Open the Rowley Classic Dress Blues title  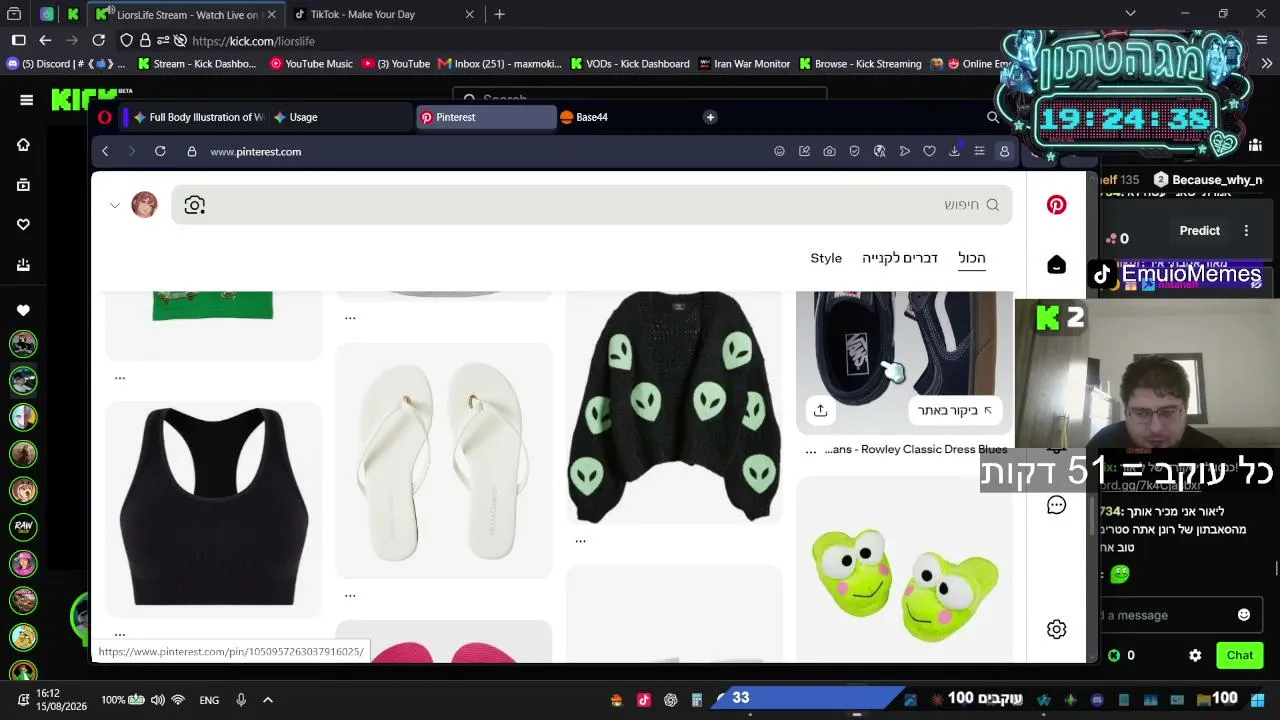pyautogui.click(x=916, y=450)
